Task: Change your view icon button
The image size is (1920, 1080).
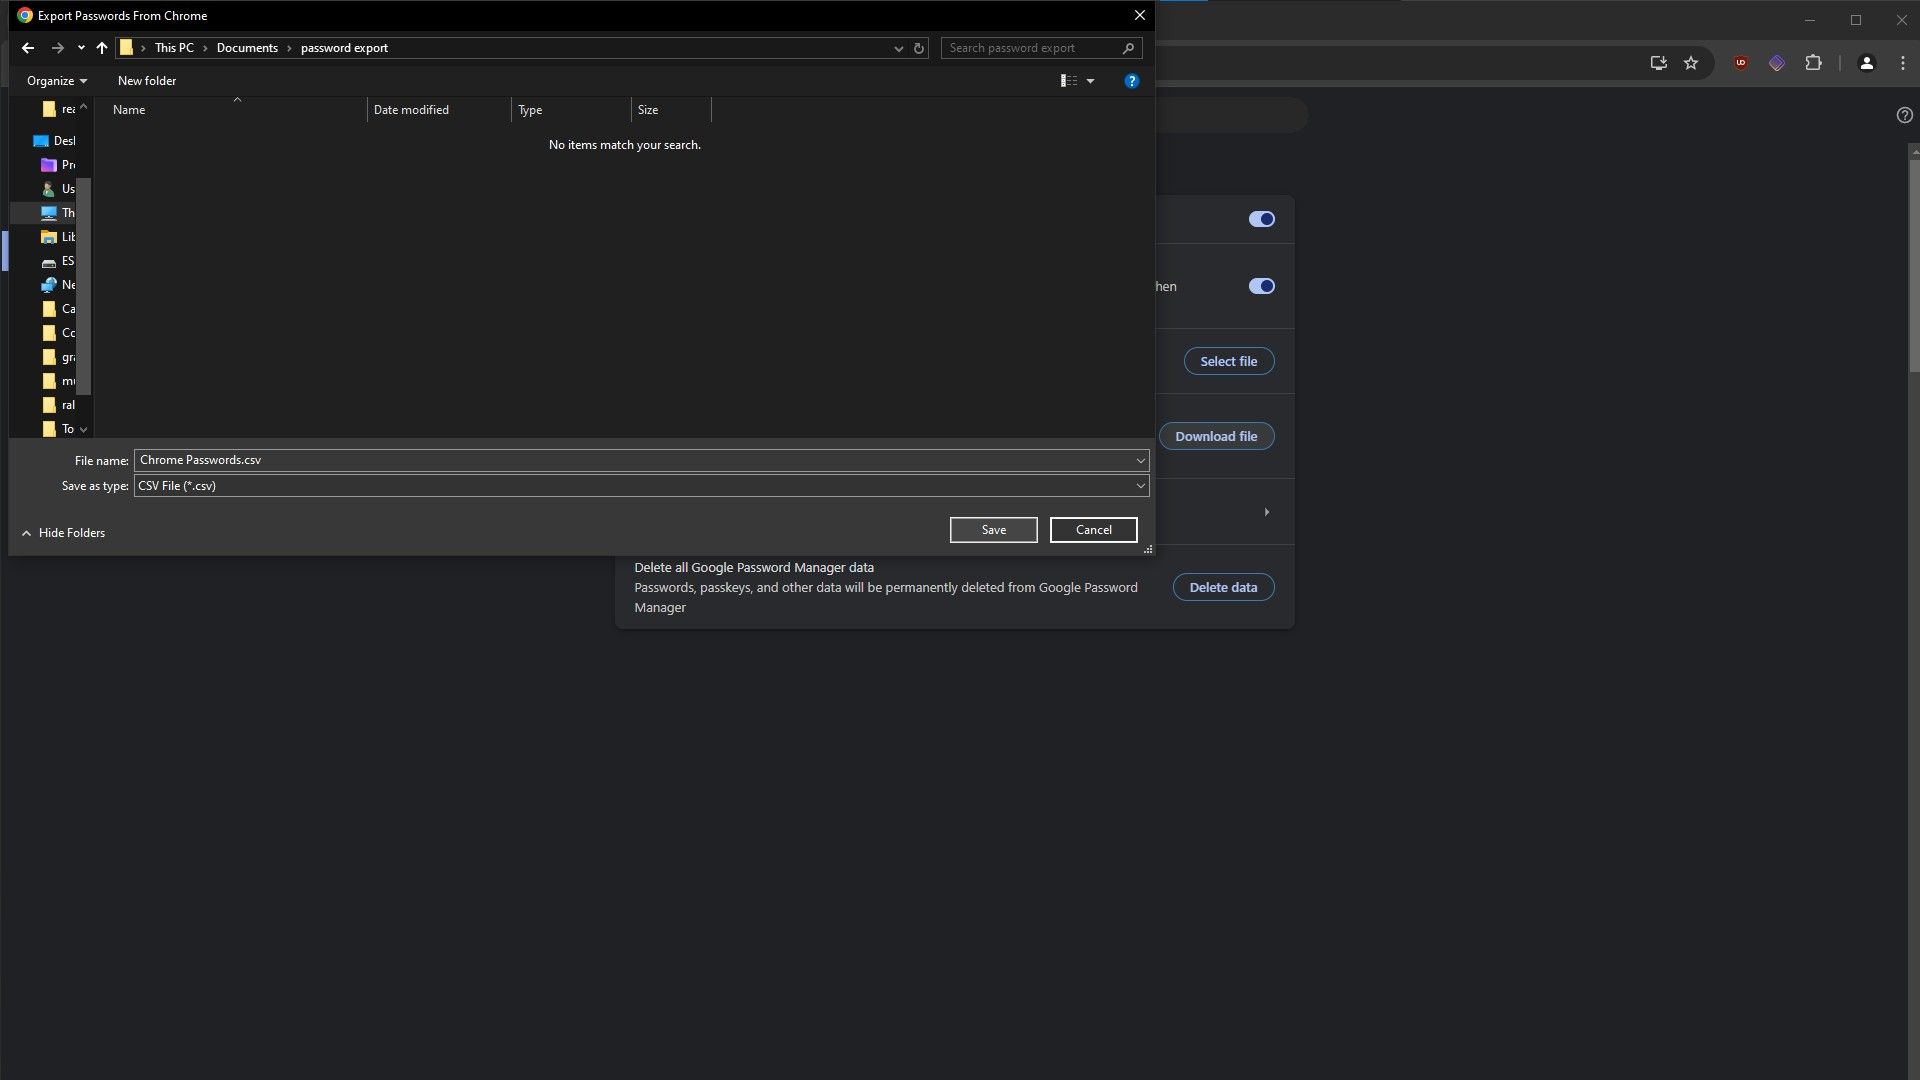Action: click(1069, 81)
